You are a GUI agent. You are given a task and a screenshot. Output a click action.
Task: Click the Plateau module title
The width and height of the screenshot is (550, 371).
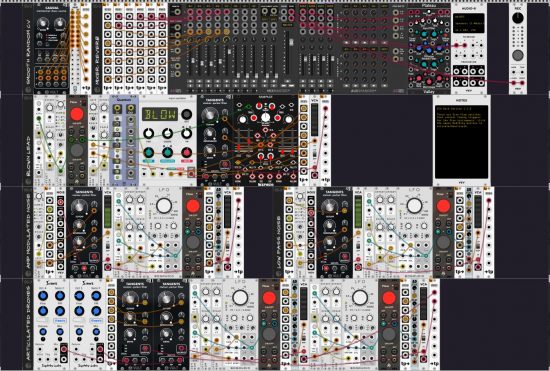point(429,6)
